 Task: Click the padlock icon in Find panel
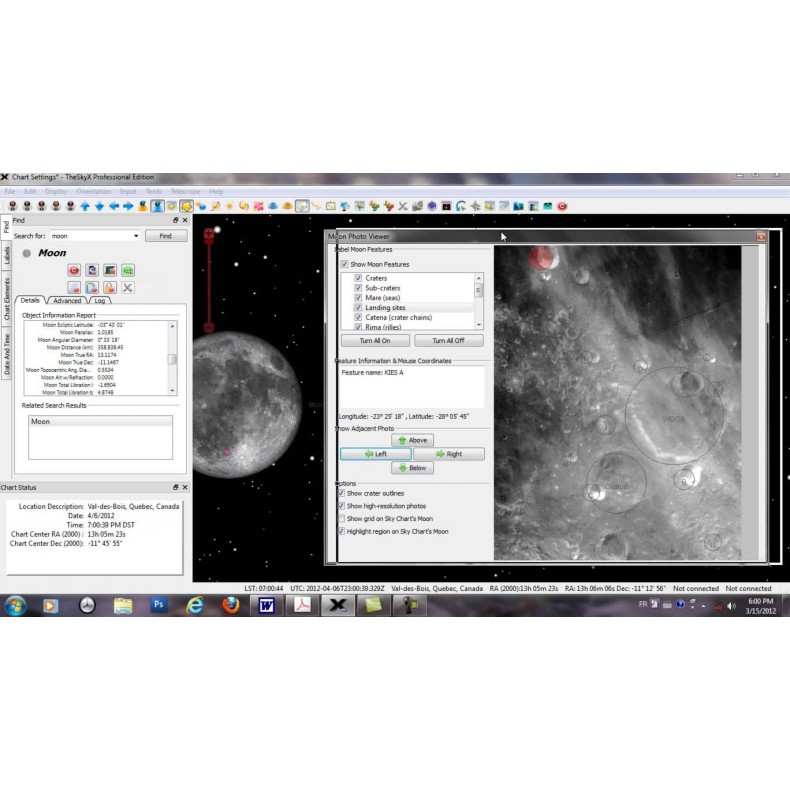point(109,287)
